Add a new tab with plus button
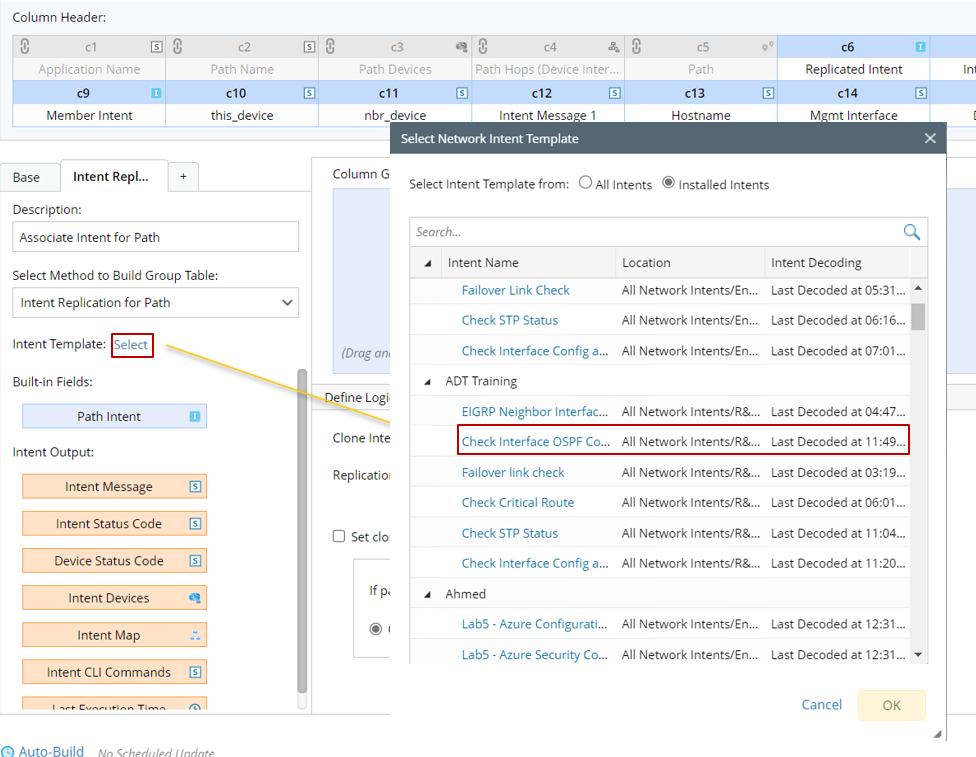Screen dimensions: 976x757 pyautogui.click(x=183, y=177)
